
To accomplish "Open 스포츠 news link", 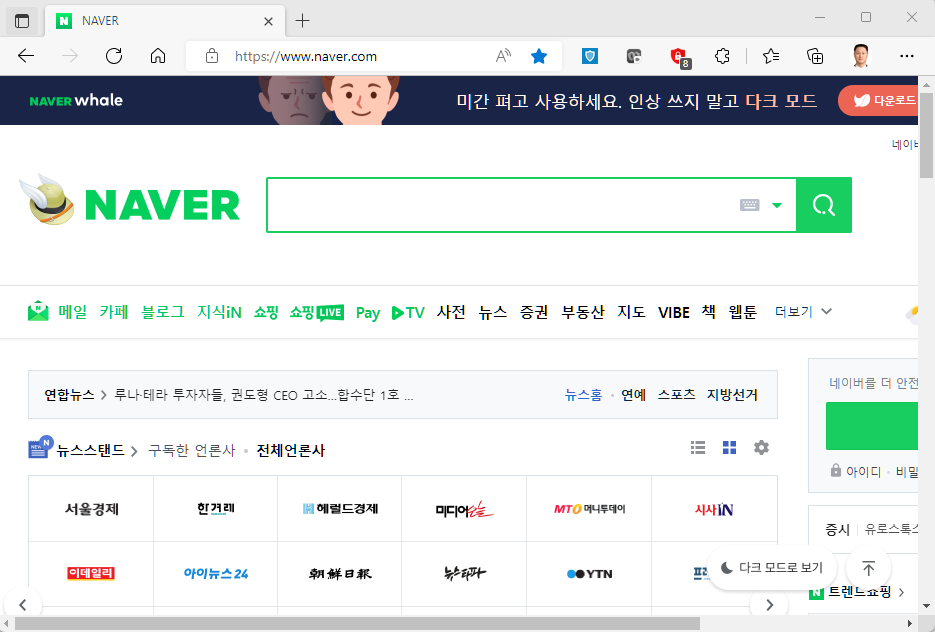I will tap(676, 395).
